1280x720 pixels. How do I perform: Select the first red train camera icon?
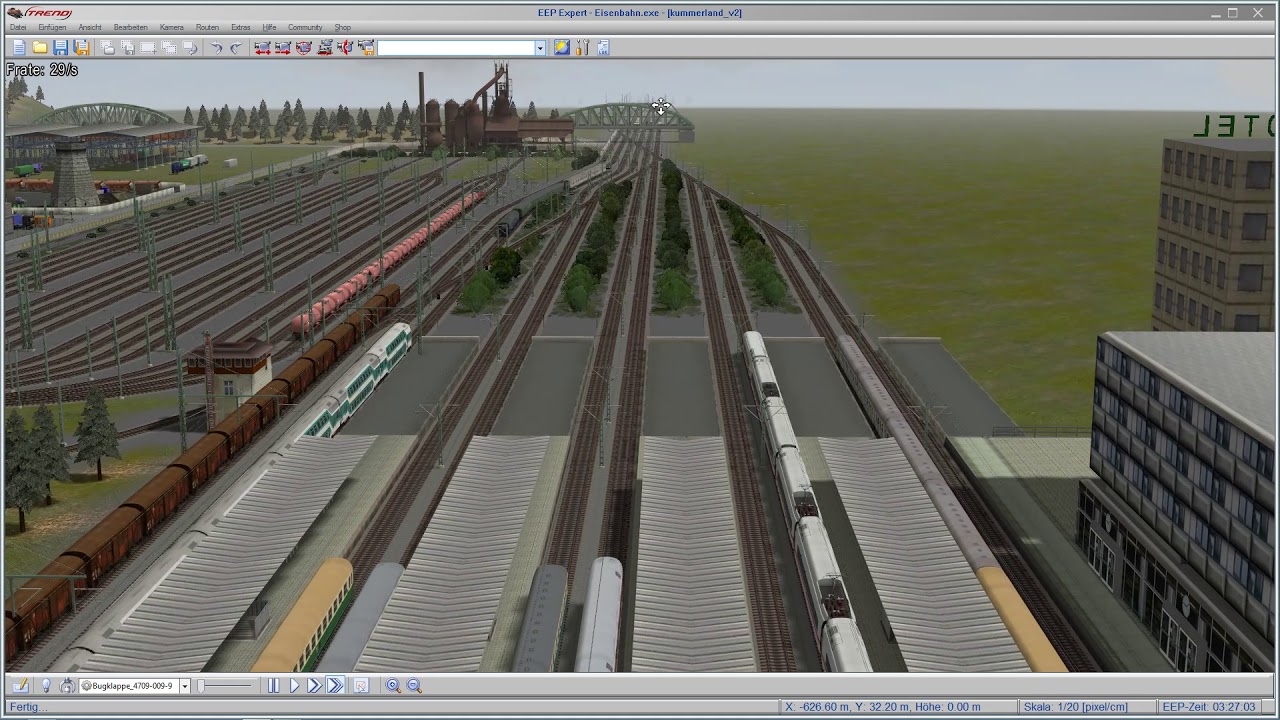(262, 48)
